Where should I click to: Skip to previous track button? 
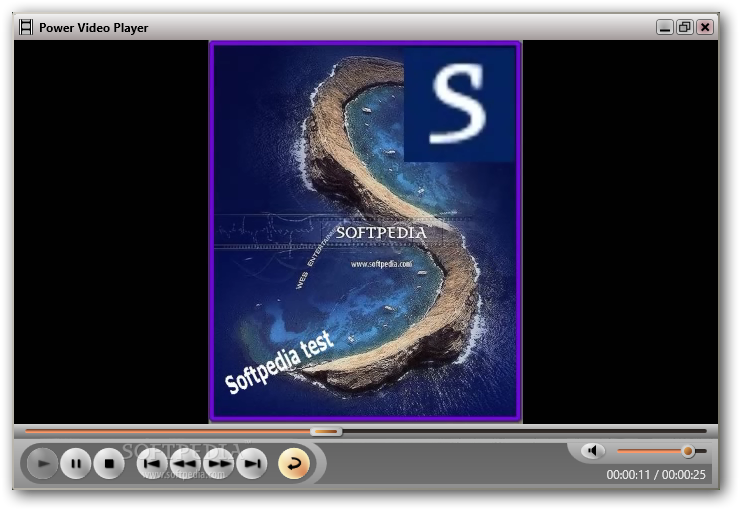152,463
